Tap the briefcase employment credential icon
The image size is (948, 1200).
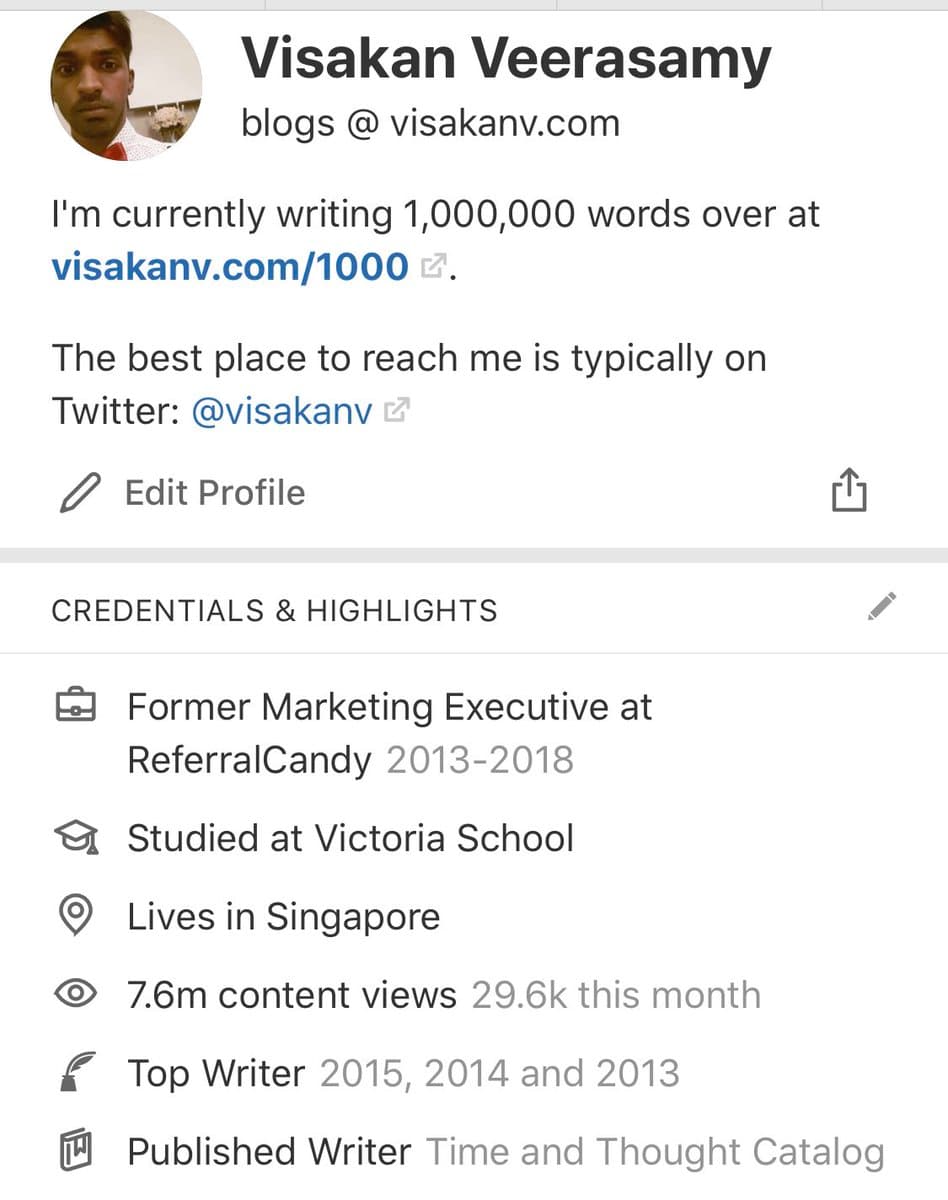pyautogui.click(x=75, y=708)
